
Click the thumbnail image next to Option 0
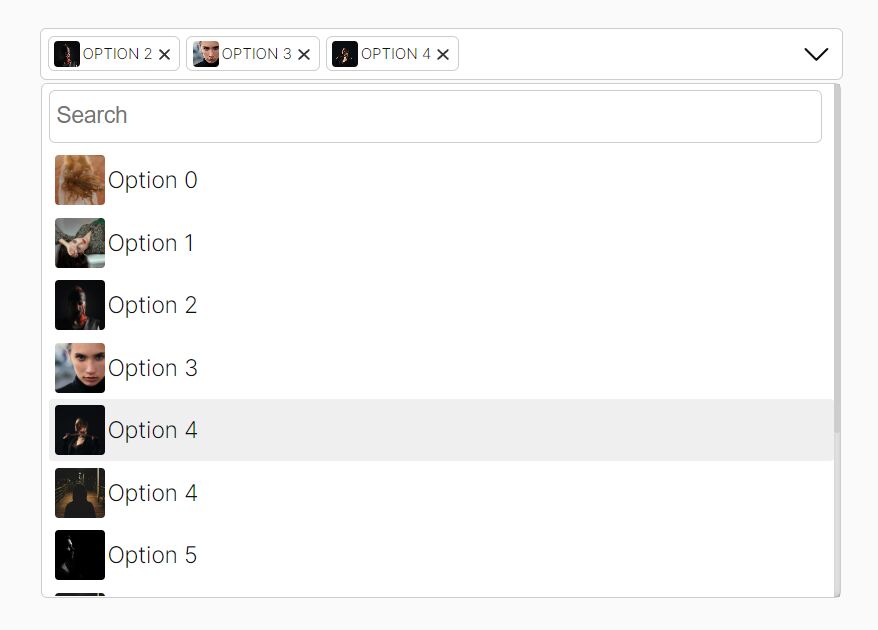[x=79, y=180]
